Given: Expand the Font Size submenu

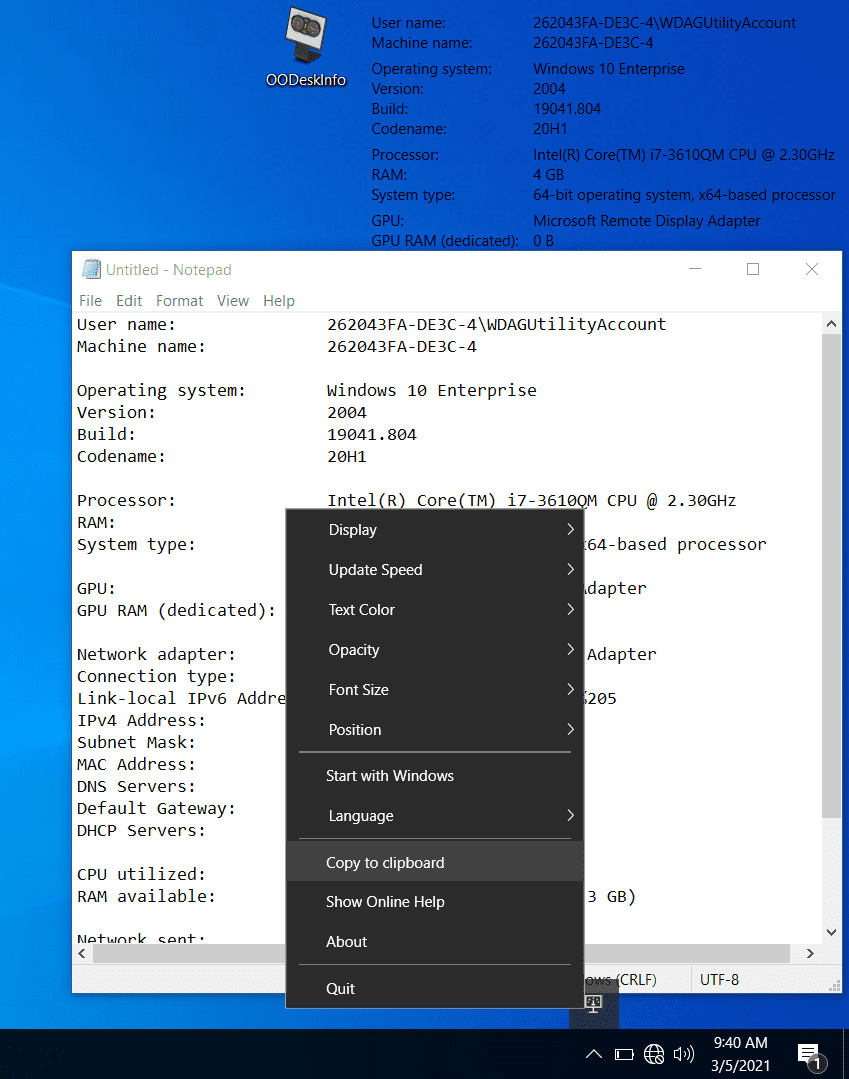Looking at the screenshot, I should tap(435, 690).
